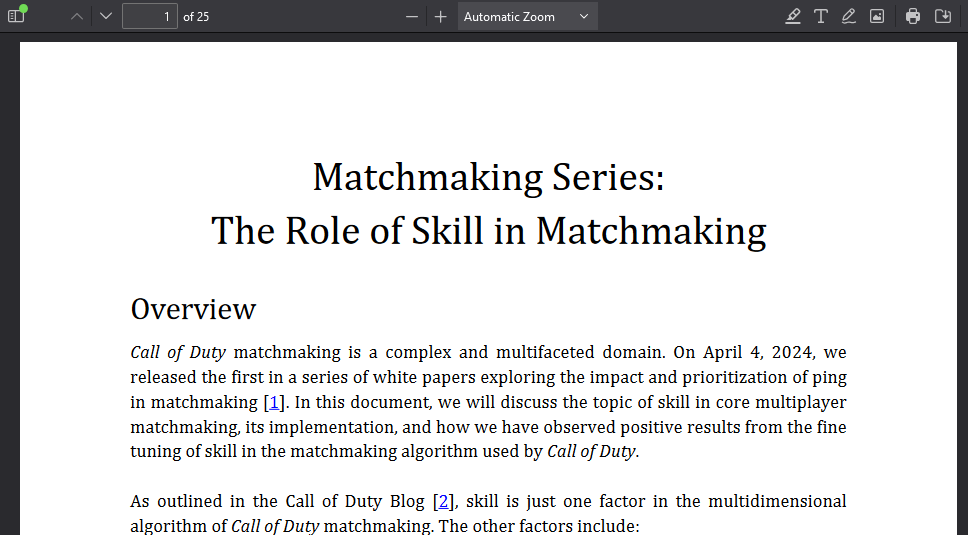Select the Highlight tool

click(x=793, y=16)
